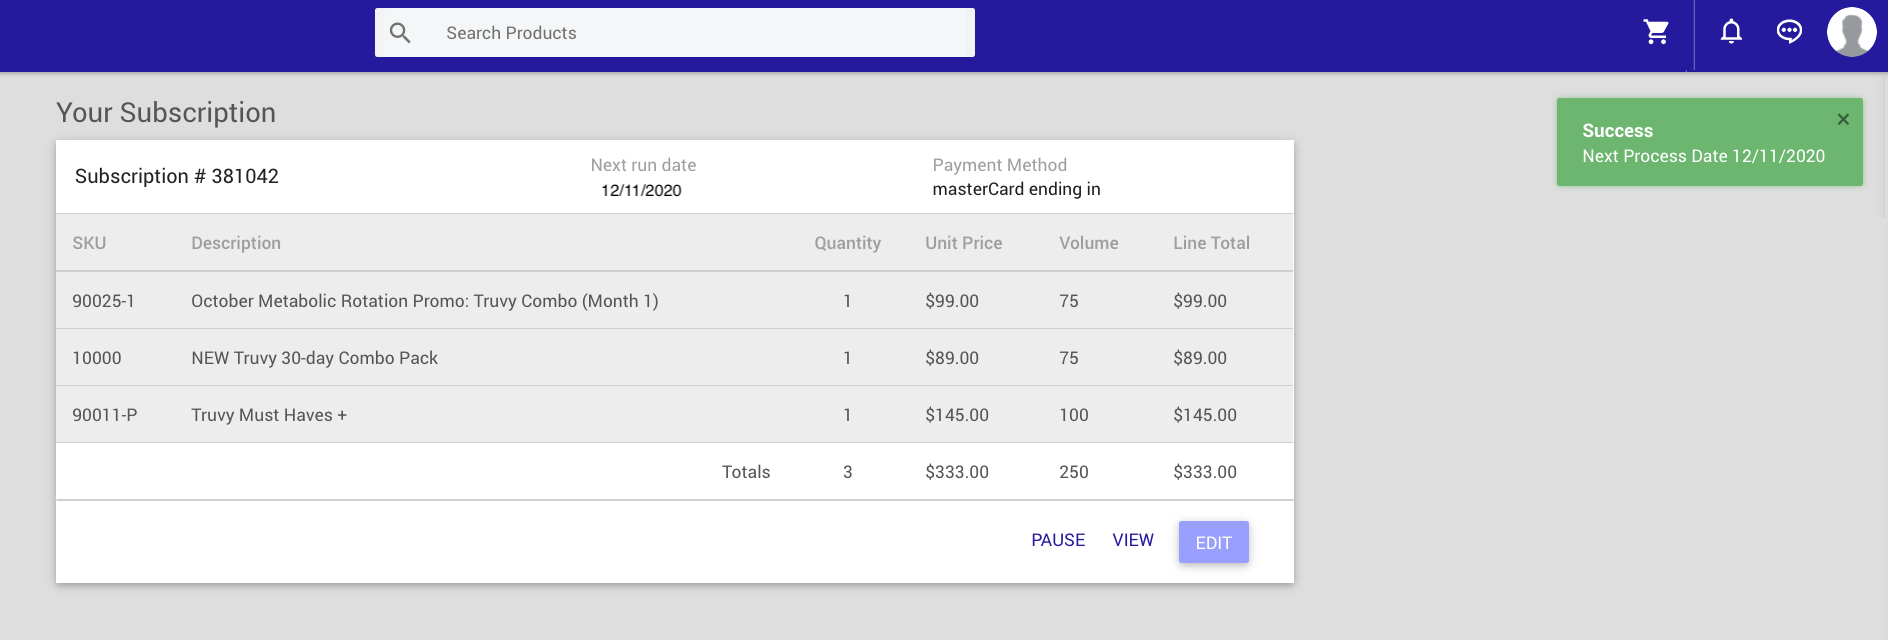
Task: Click the SKU column header
Action: [x=89, y=243]
